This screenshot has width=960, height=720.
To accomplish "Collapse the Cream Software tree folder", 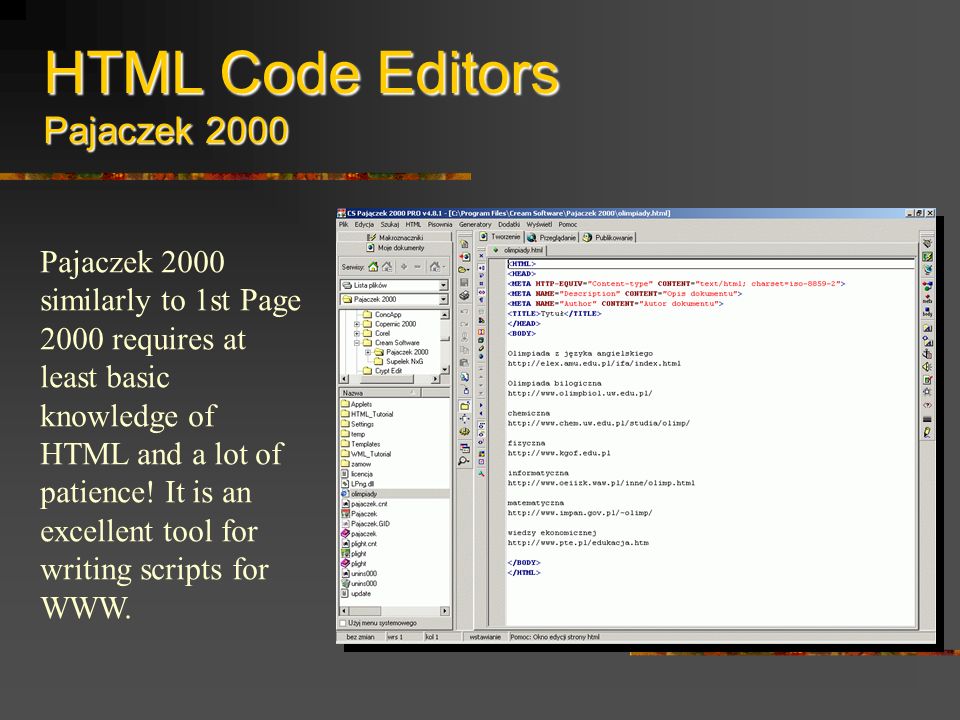I will pyautogui.click(x=357, y=343).
